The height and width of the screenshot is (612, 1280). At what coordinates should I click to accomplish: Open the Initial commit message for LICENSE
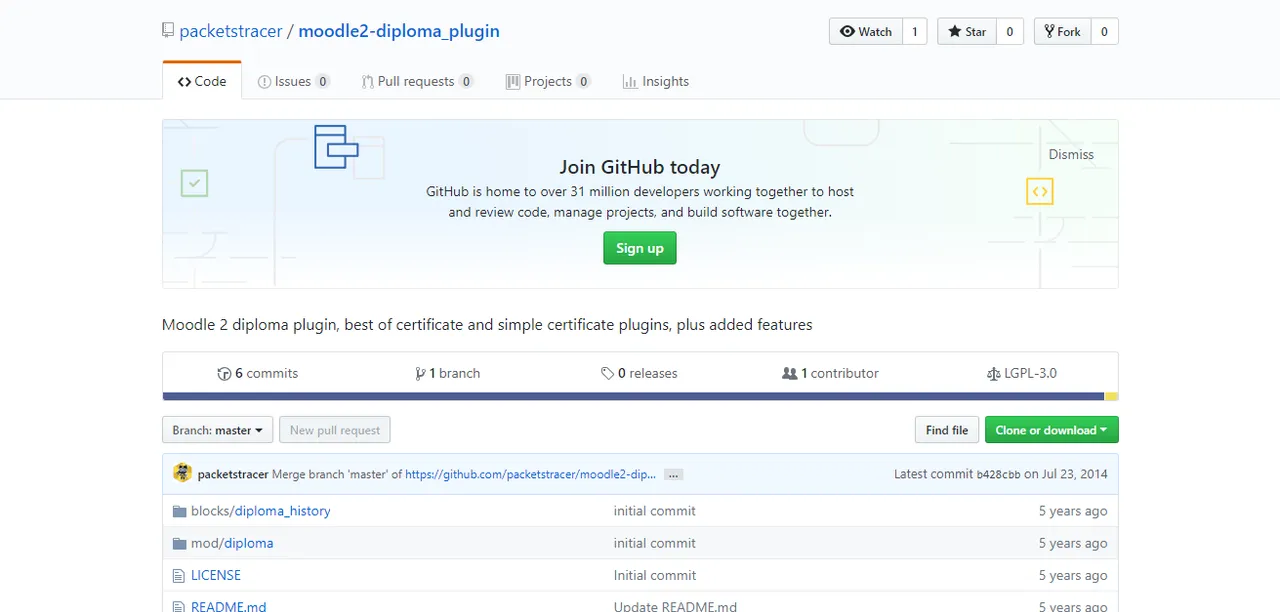[655, 575]
